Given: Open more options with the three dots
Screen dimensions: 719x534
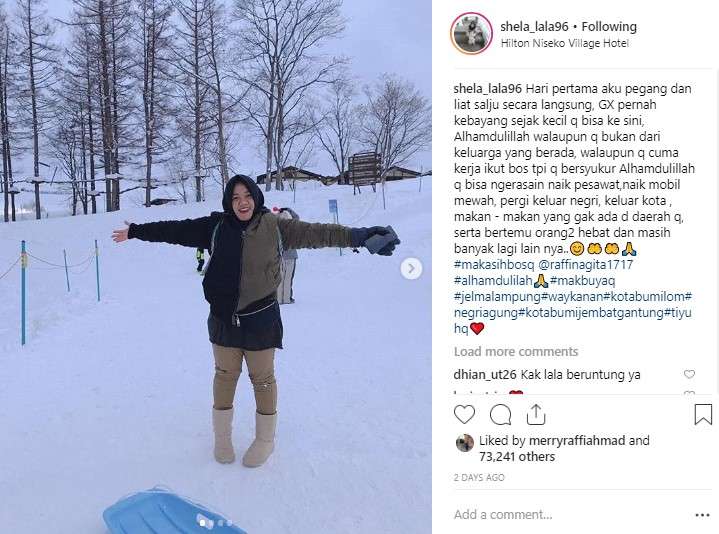Looking at the screenshot, I should click(702, 515).
